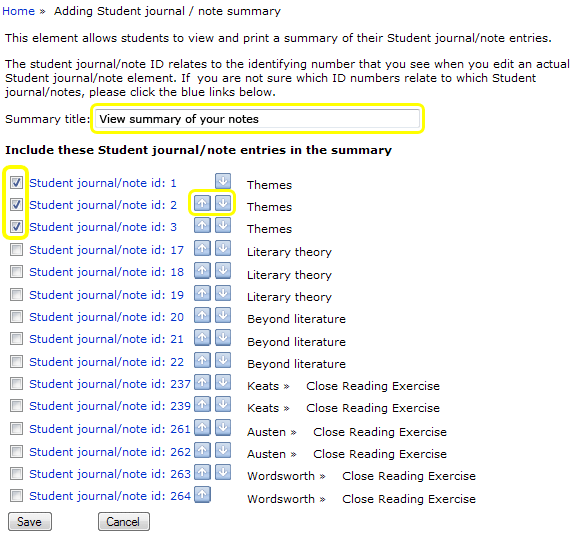Open Student journal/note id: 21 link
Viewport: 575px width, 538px height.
point(106,339)
